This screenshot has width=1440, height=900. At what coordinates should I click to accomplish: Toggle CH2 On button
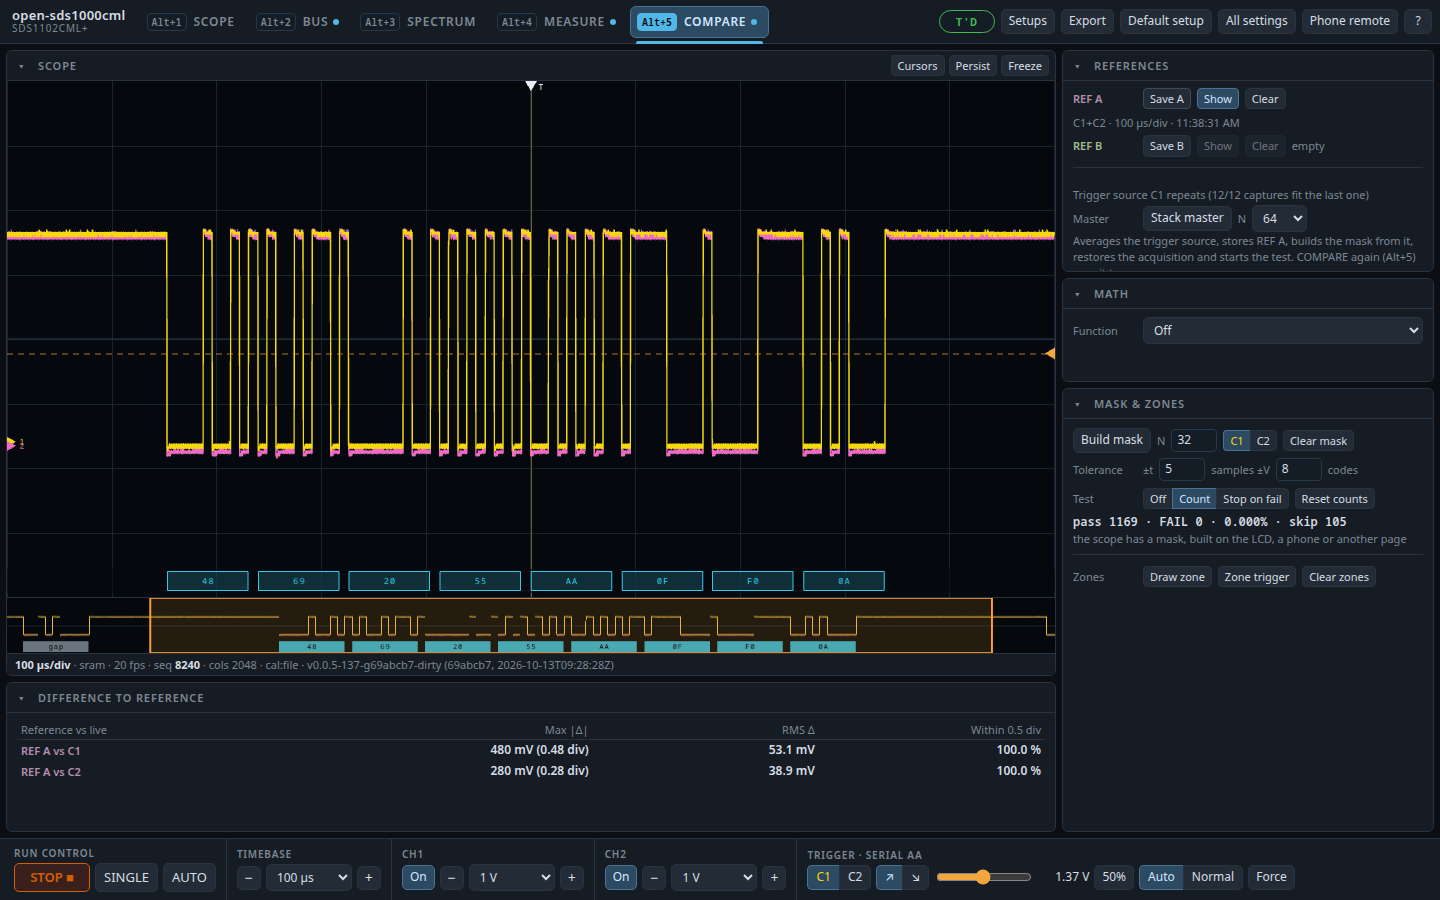(621, 877)
